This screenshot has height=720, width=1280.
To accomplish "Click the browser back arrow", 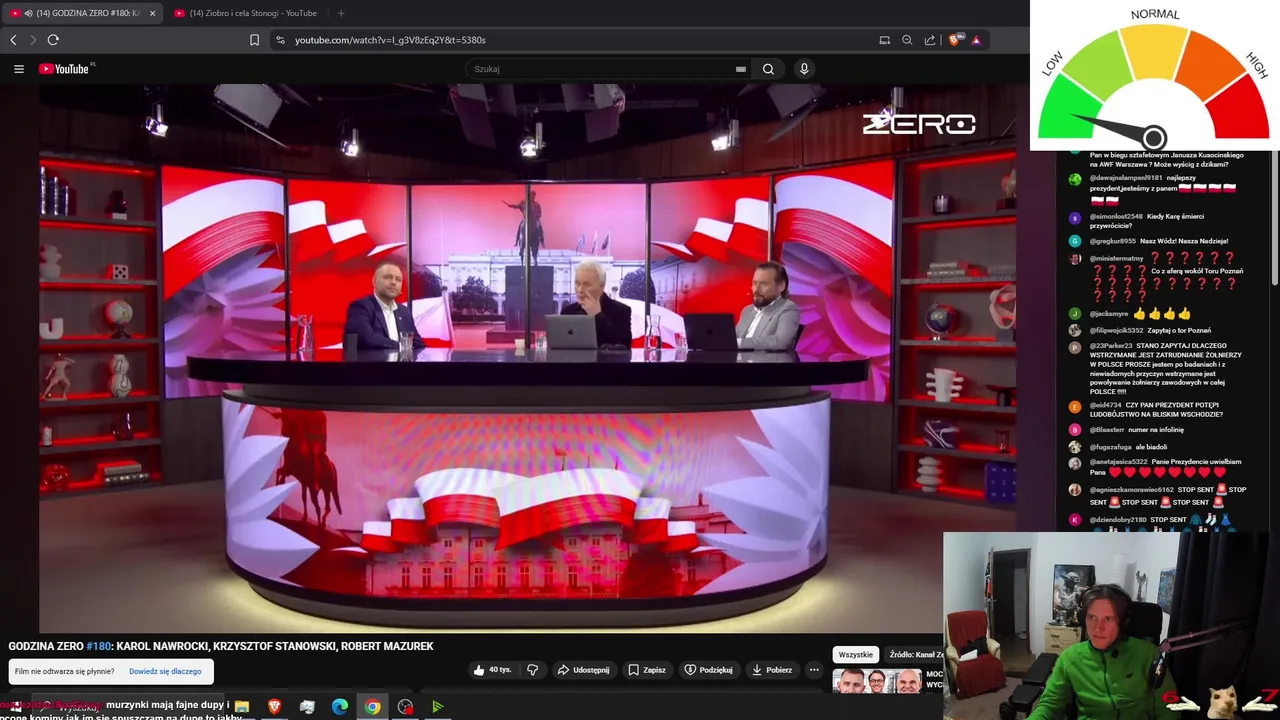I will pos(13,40).
